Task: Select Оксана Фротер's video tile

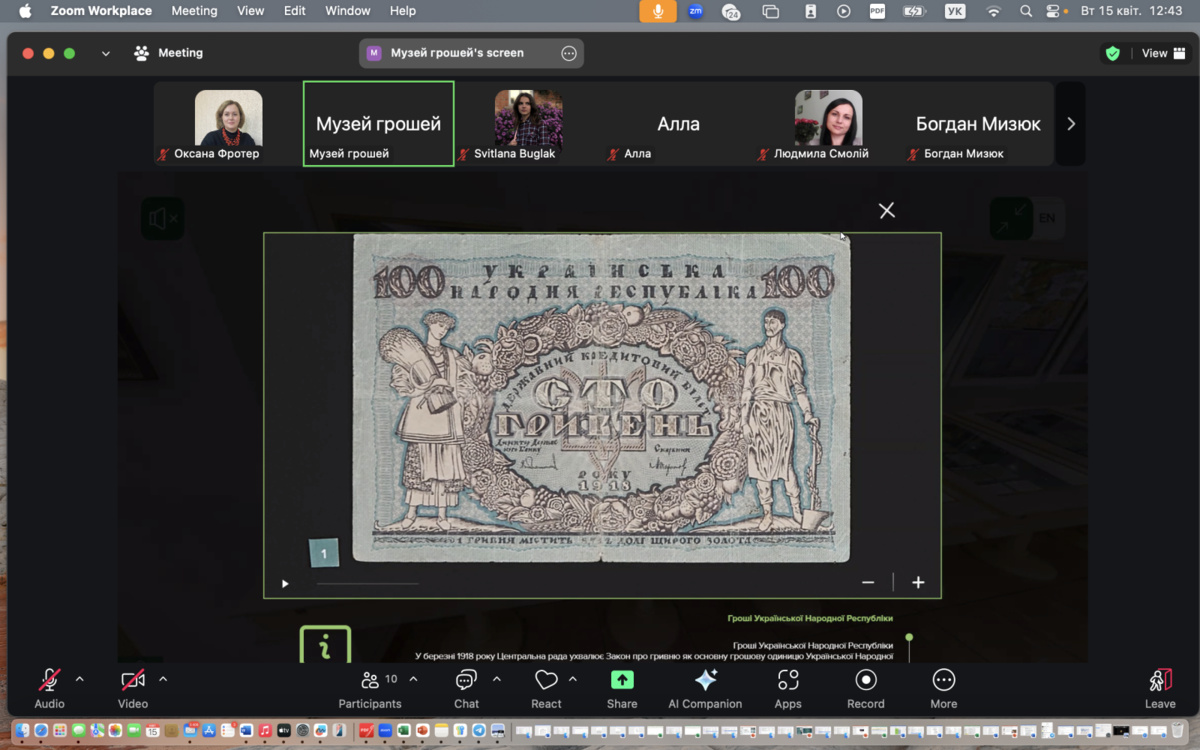Action: 228,124
